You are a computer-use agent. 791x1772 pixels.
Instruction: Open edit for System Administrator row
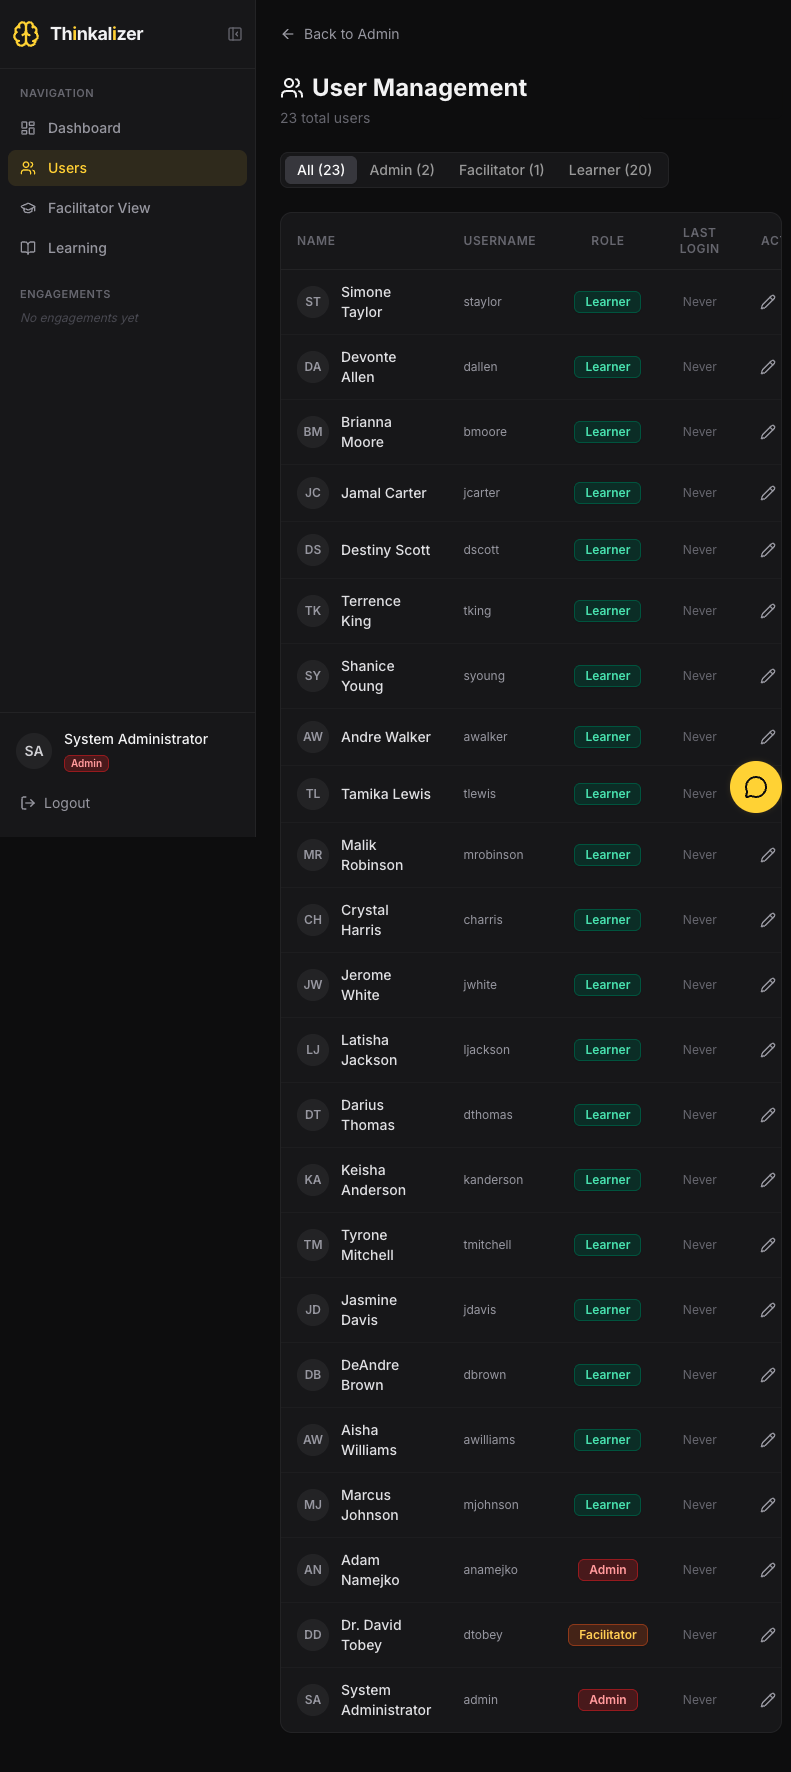768,1700
